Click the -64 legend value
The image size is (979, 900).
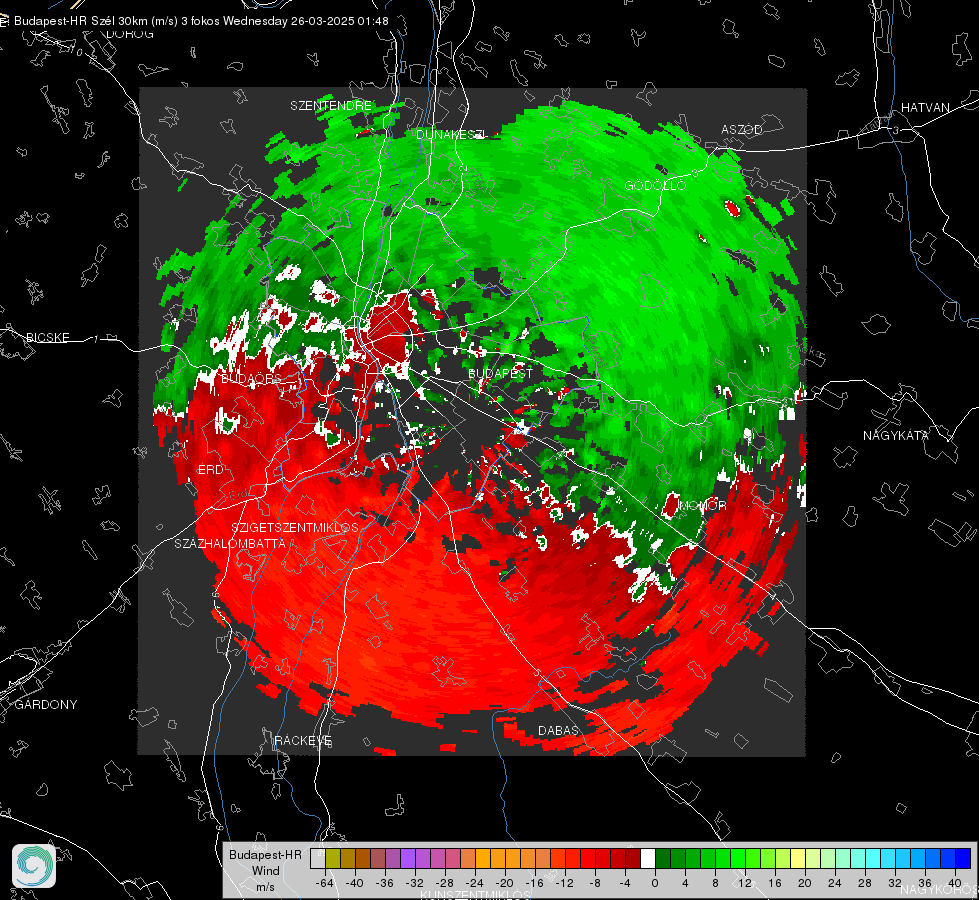click(325, 883)
